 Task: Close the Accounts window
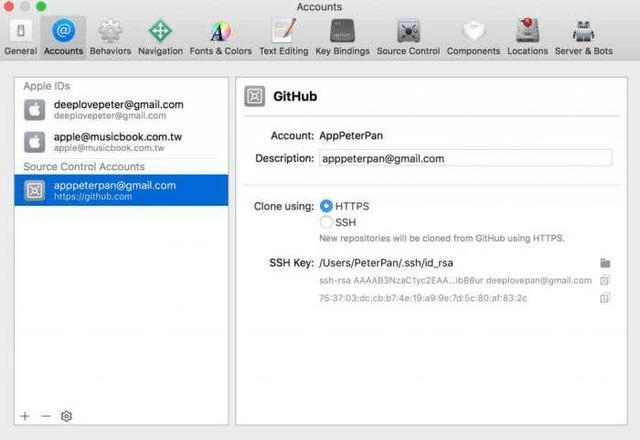[8, 6]
